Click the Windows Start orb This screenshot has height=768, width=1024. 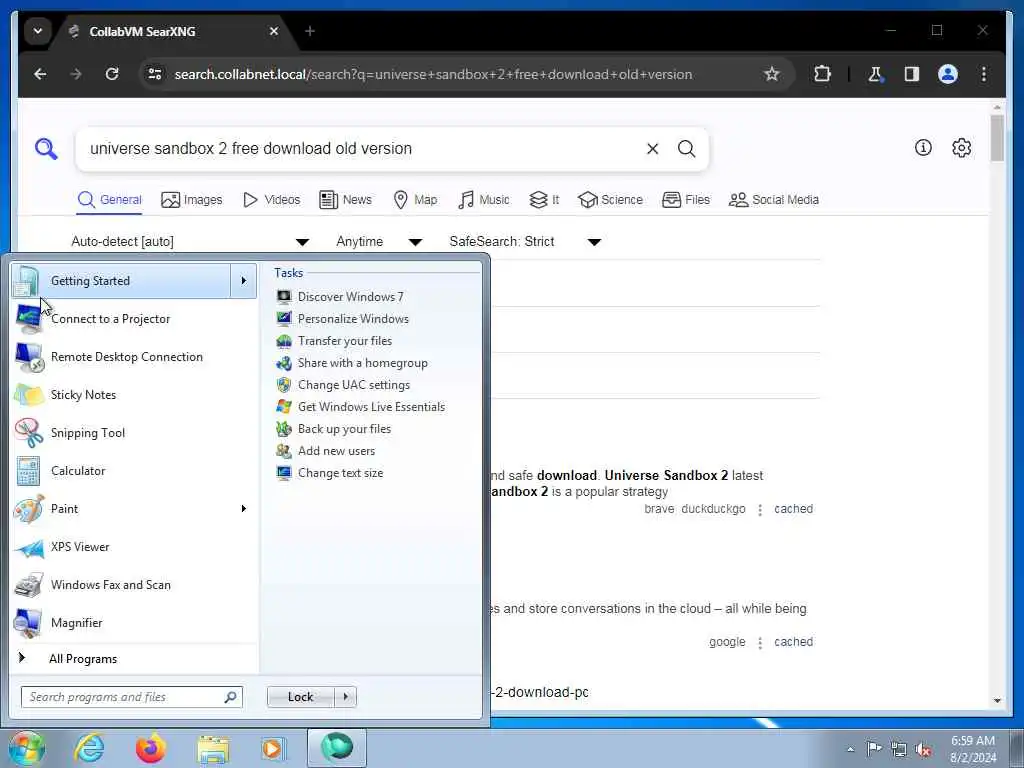click(26, 748)
